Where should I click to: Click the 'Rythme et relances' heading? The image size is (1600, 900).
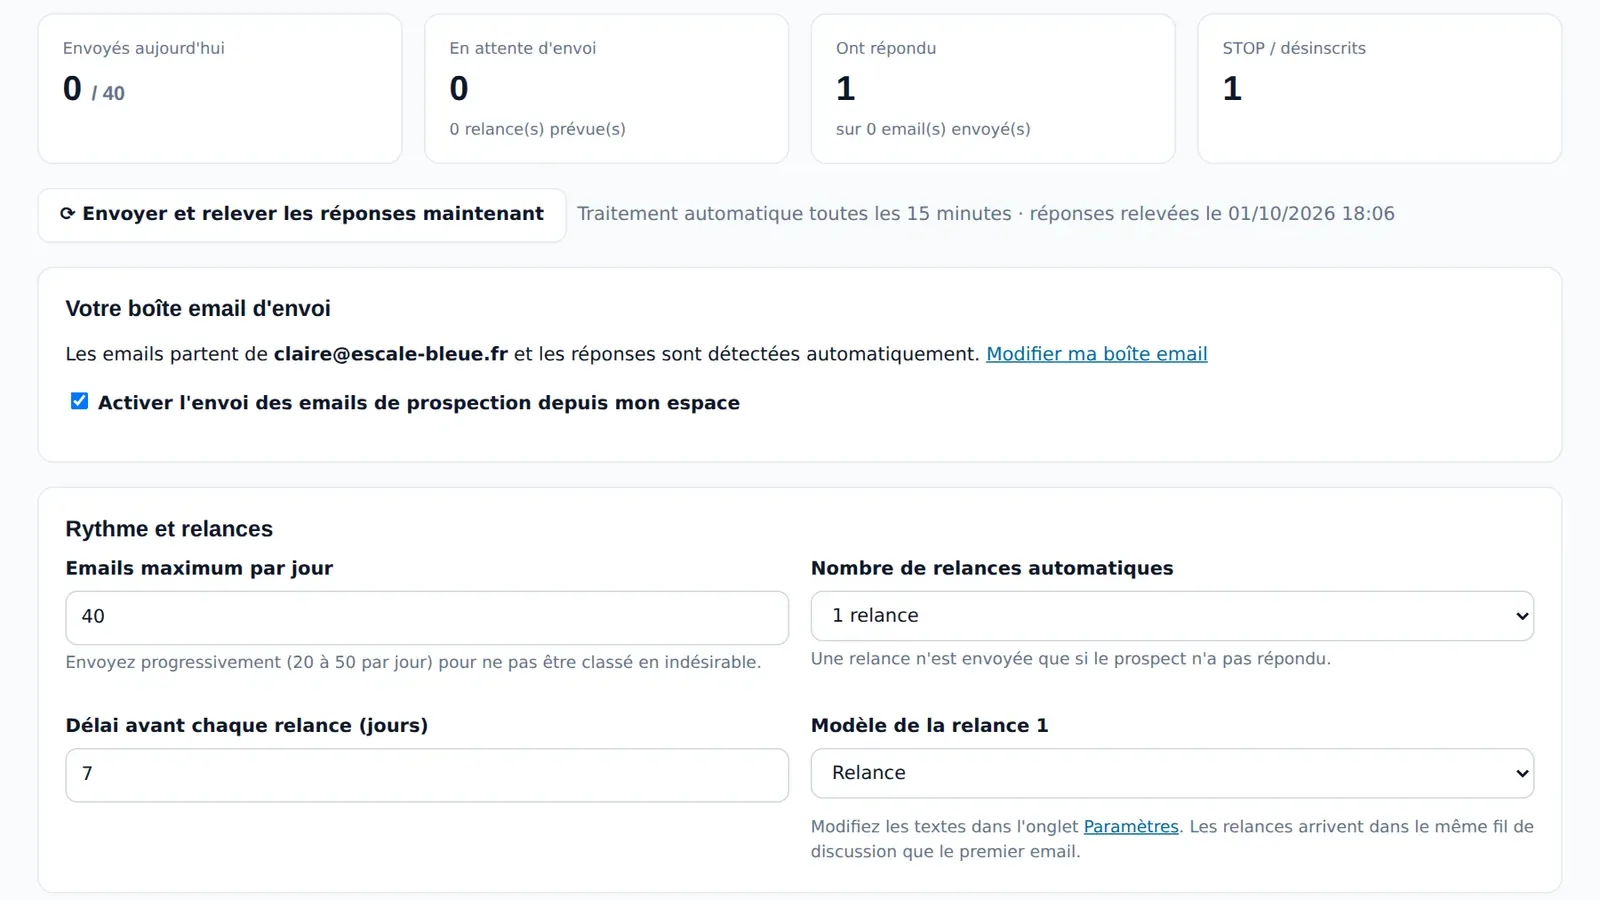pos(169,529)
